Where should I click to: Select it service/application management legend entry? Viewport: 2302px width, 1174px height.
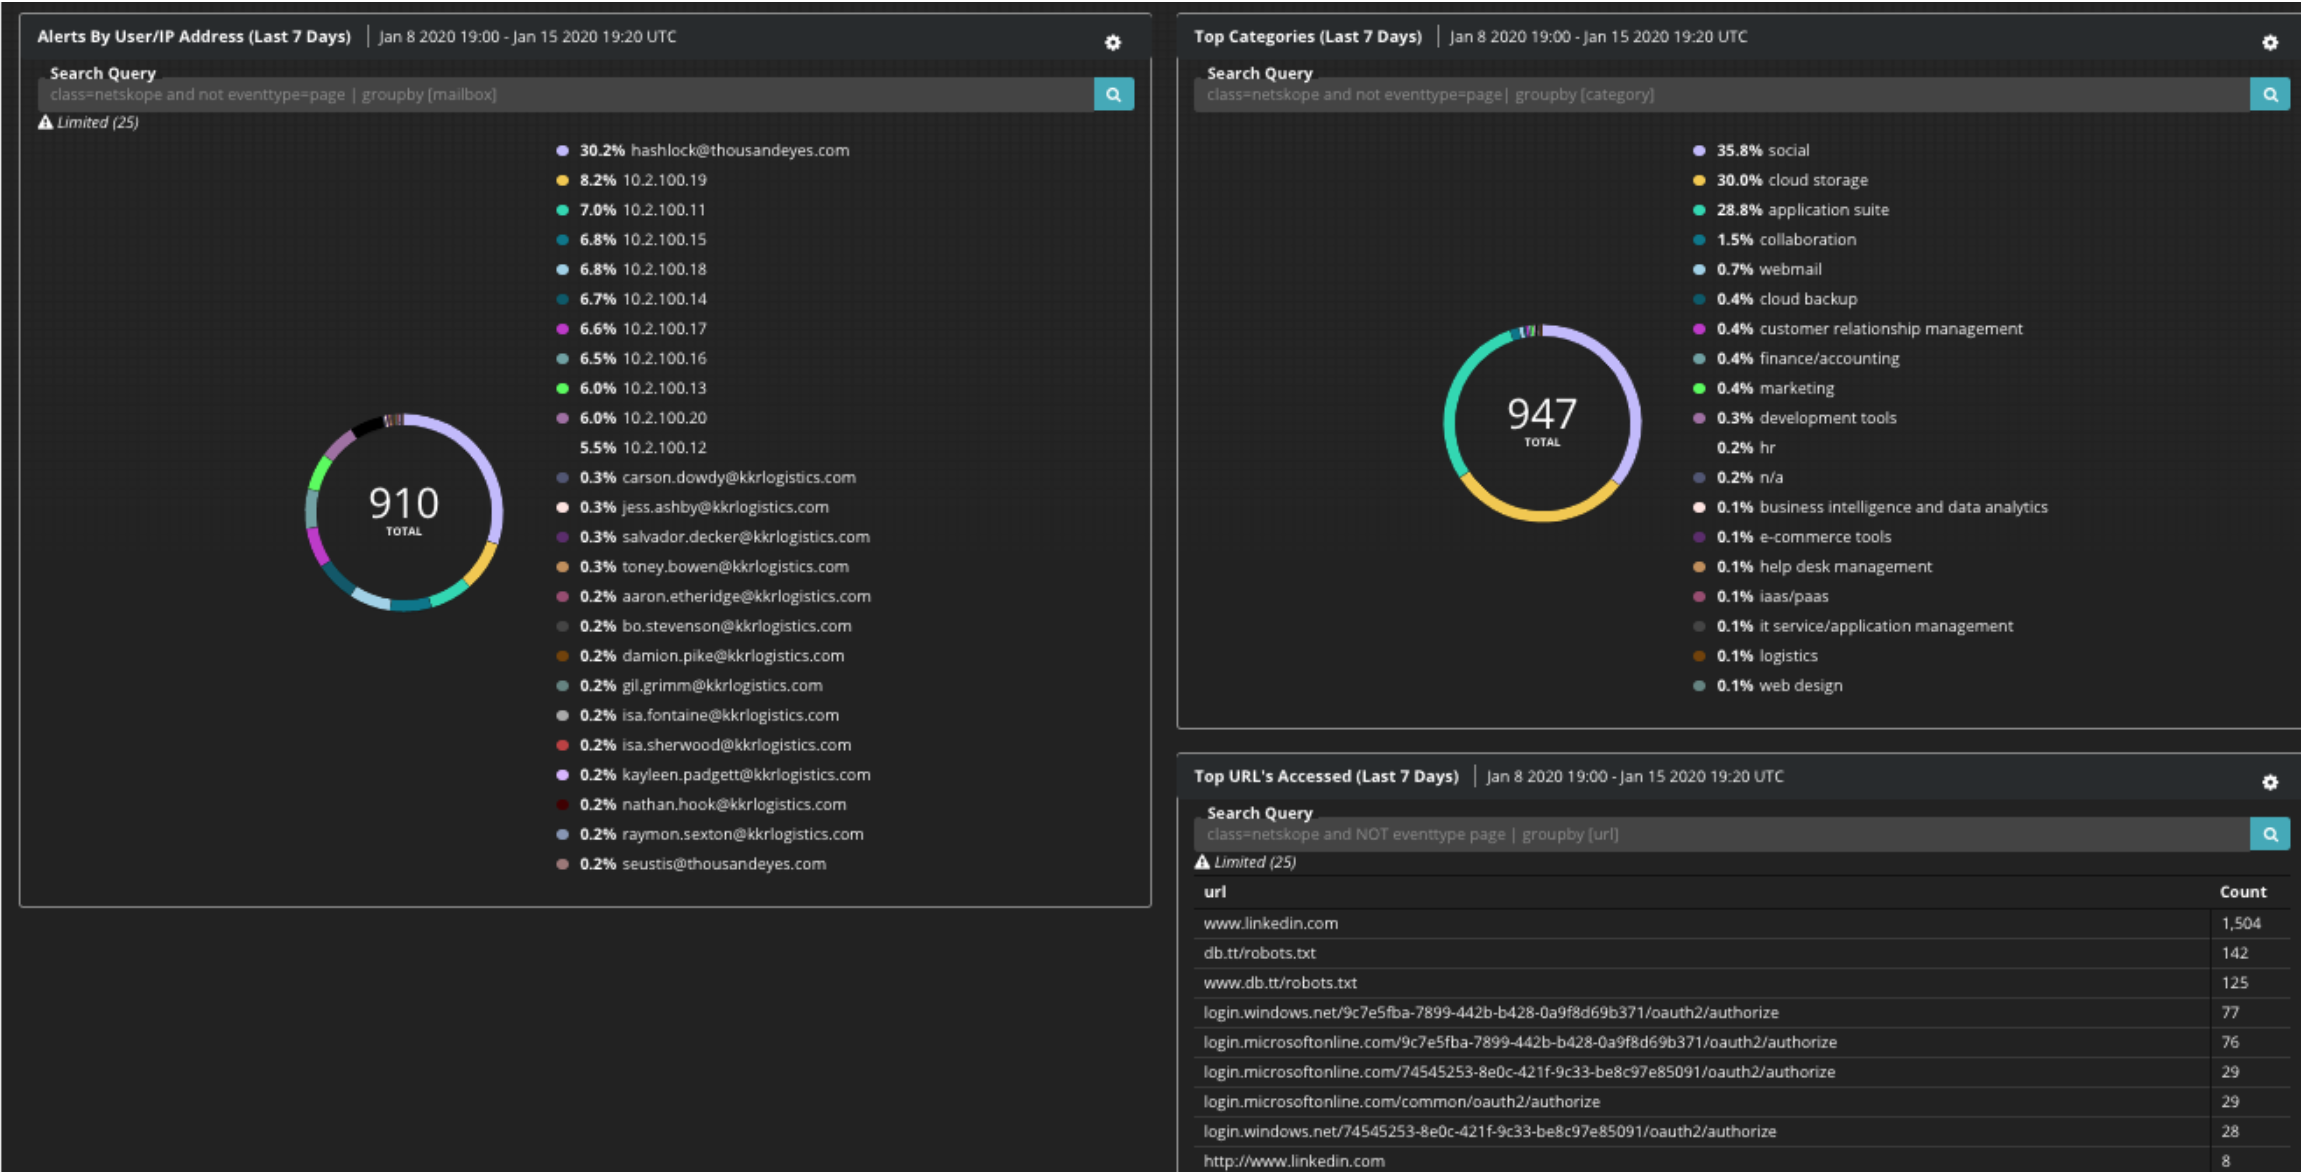(x=1853, y=626)
